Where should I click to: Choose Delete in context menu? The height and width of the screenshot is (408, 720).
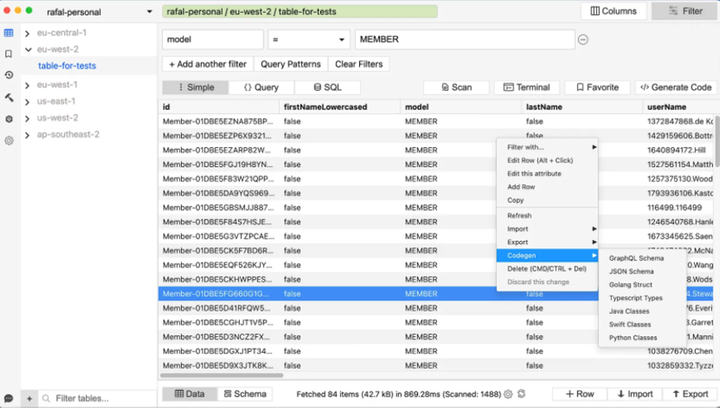(x=547, y=269)
